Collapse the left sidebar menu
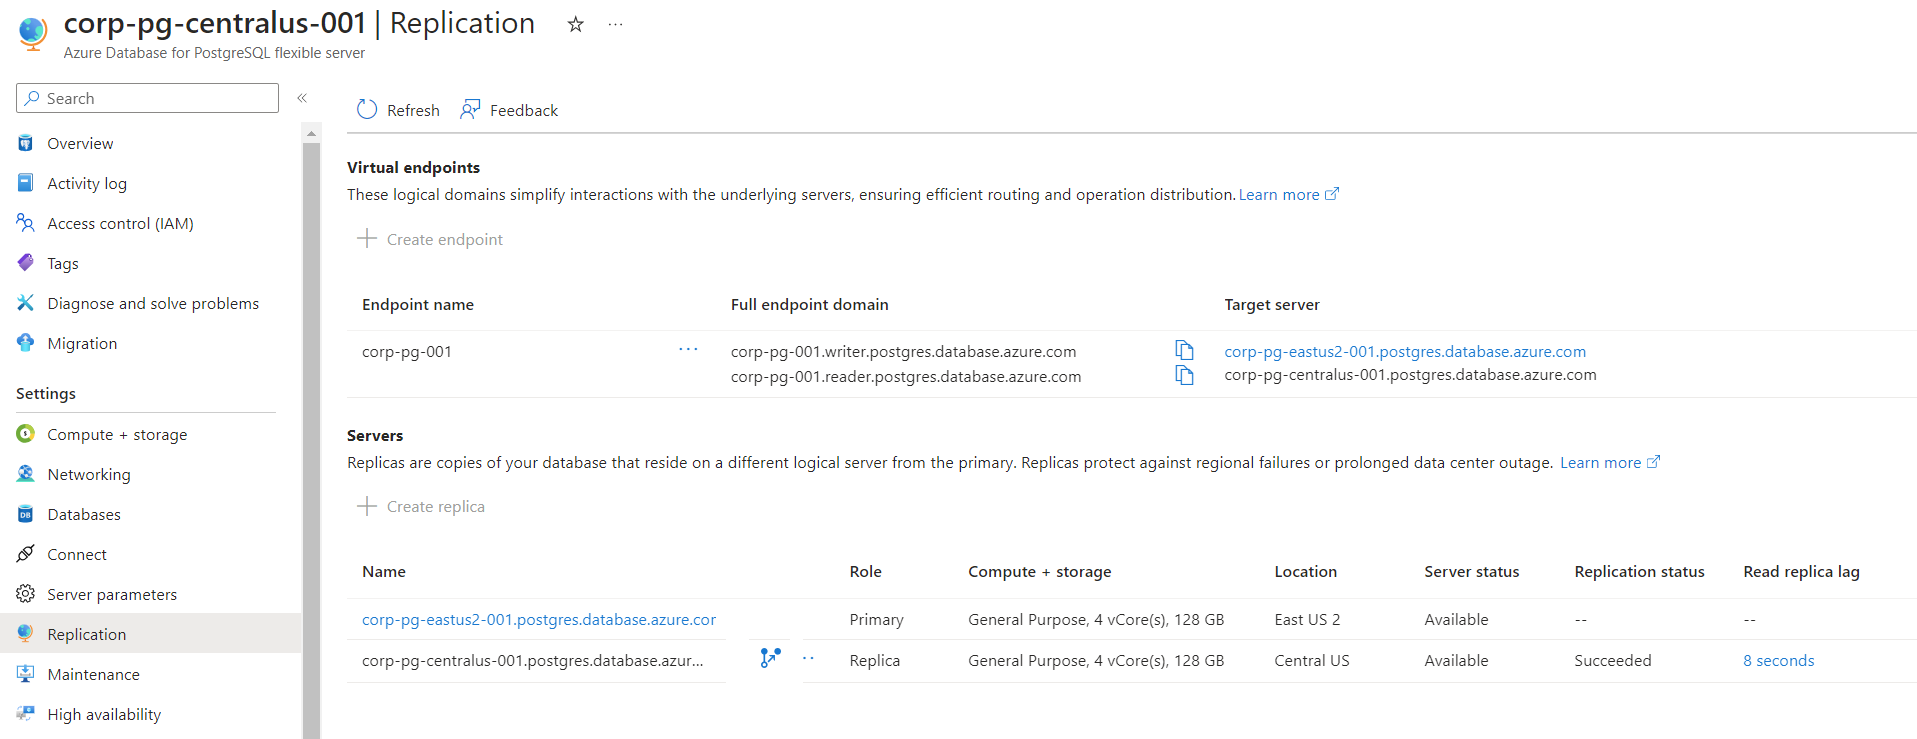Viewport: 1917px width, 739px height. [302, 98]
